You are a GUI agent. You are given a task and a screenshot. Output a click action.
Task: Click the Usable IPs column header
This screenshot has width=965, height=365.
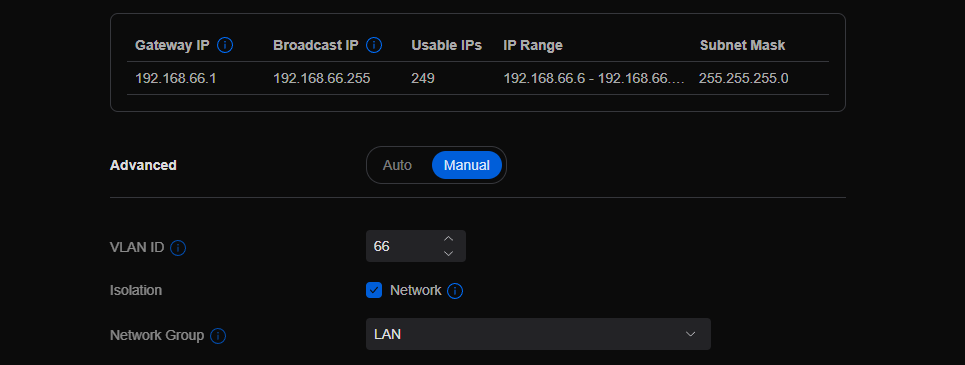click(x=446, y=46)
